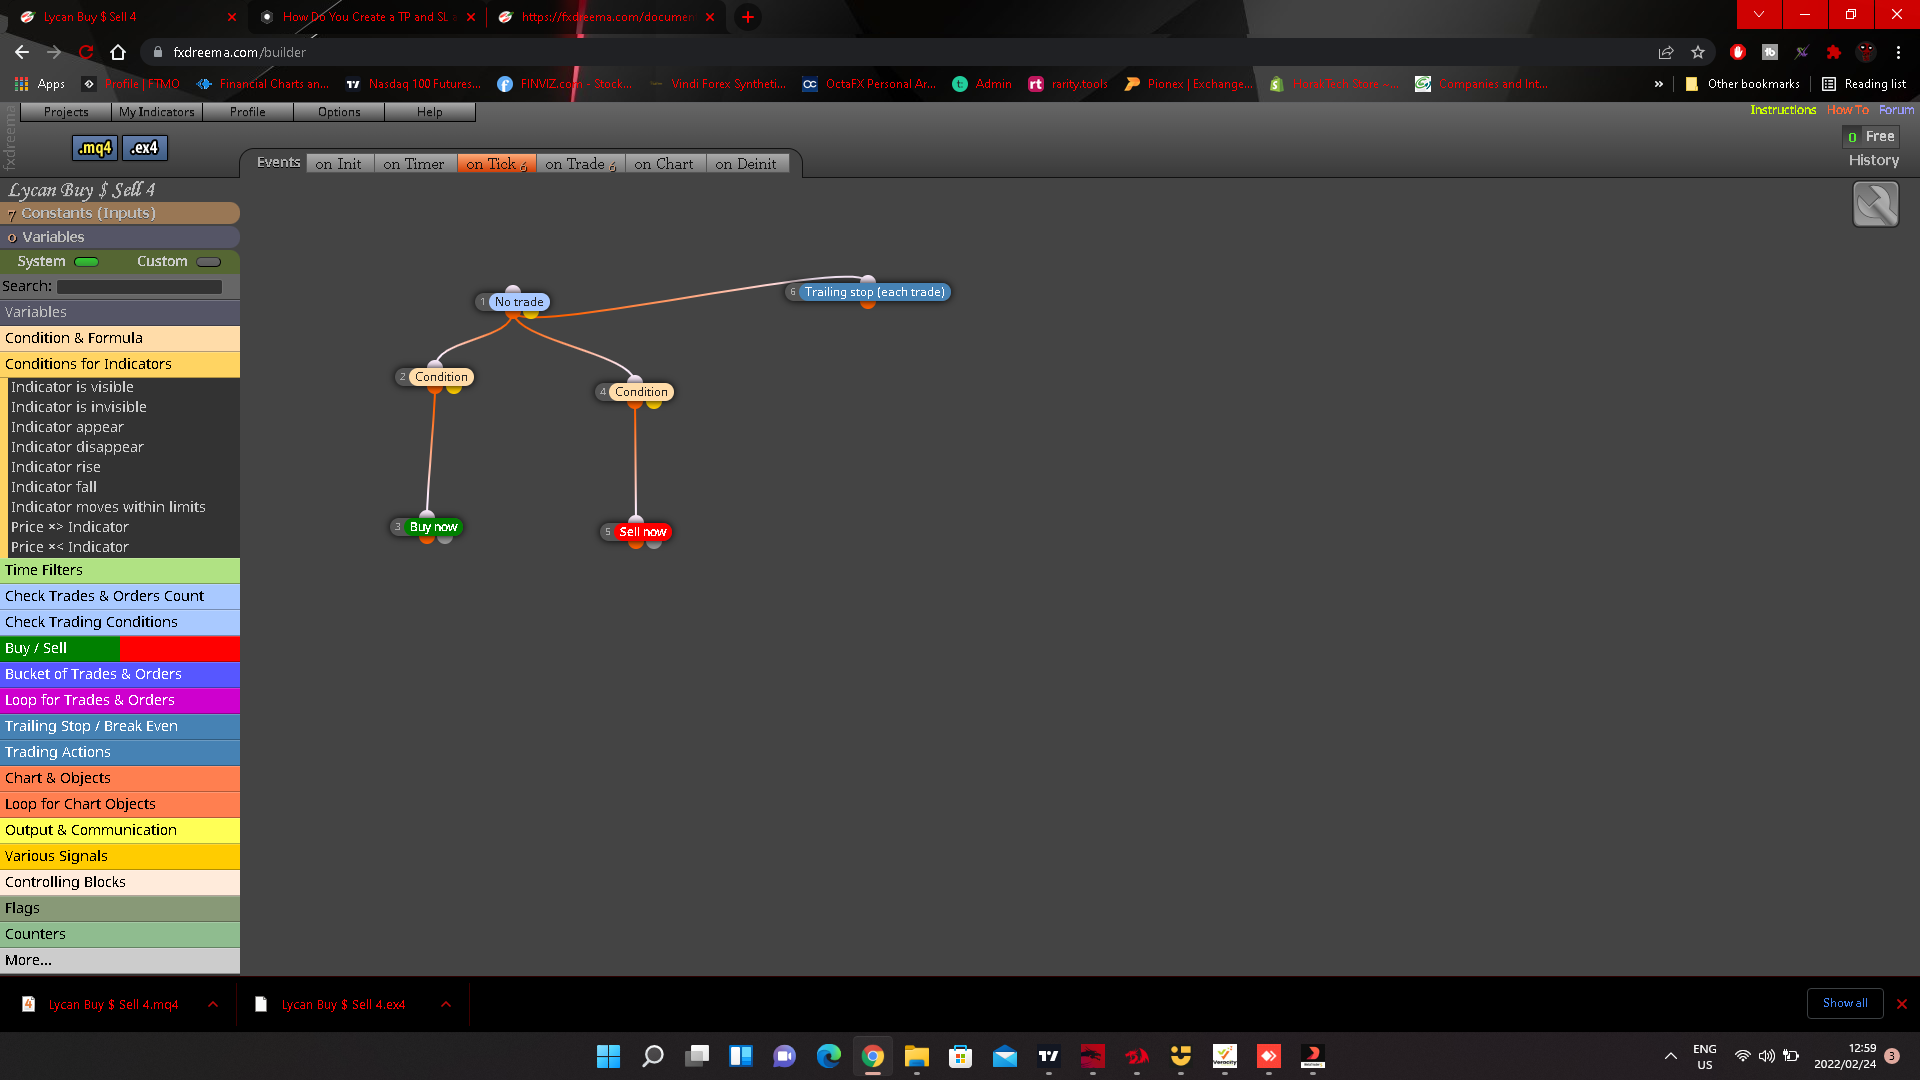Select the Buy now block
Screen dimensions: 1920x1080
[433, 527]
